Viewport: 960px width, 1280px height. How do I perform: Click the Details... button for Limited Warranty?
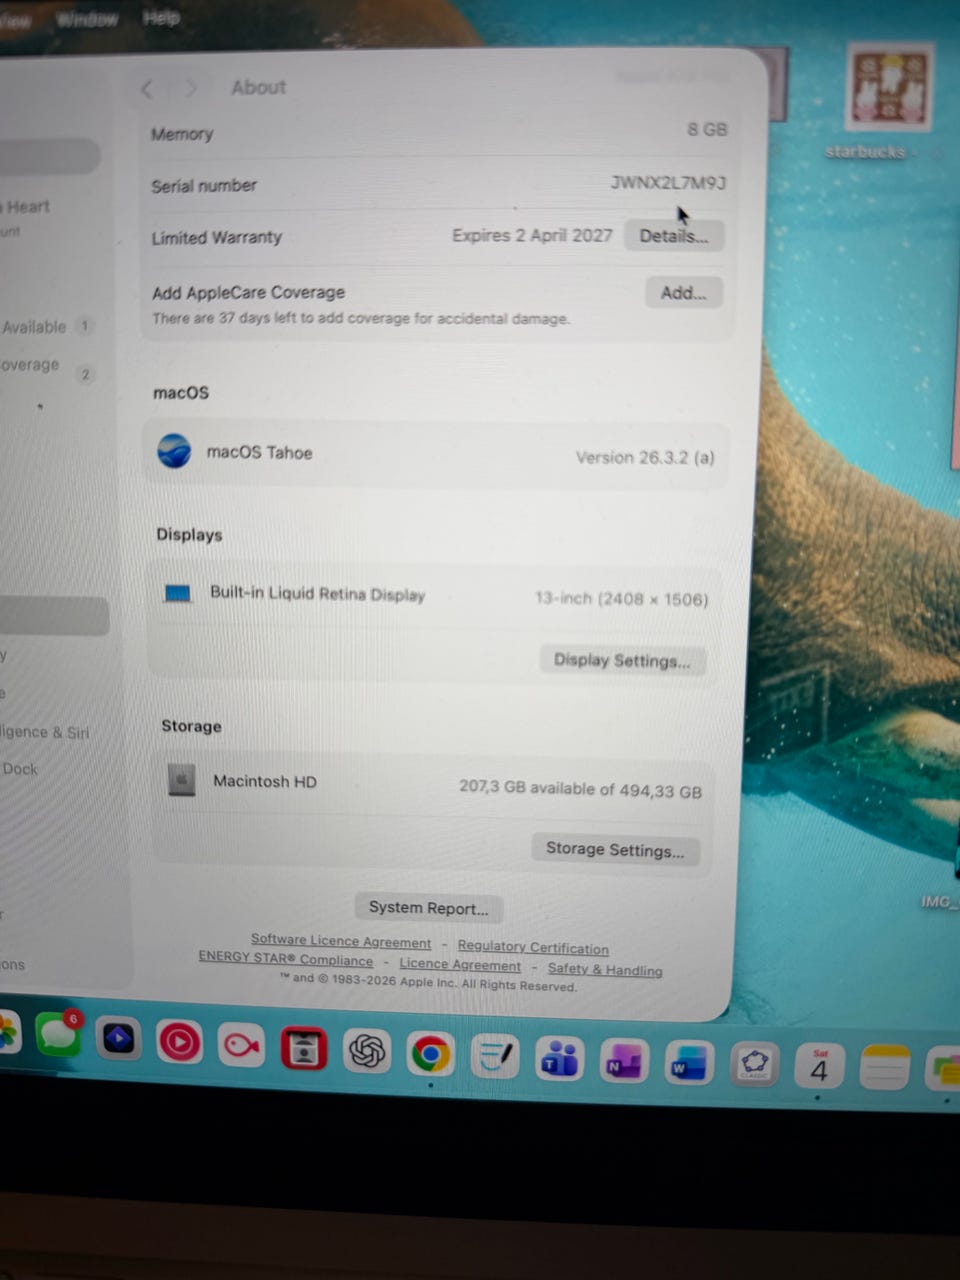674,236
